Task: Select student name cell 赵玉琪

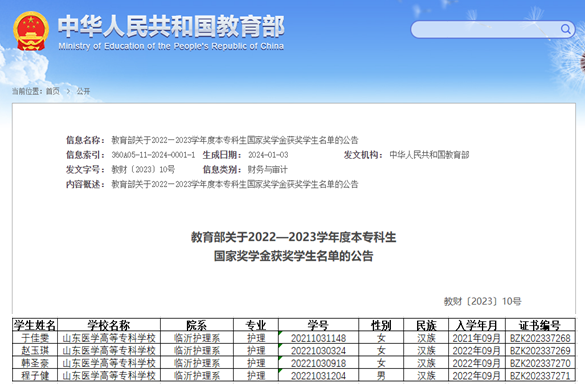Action: 35,350
